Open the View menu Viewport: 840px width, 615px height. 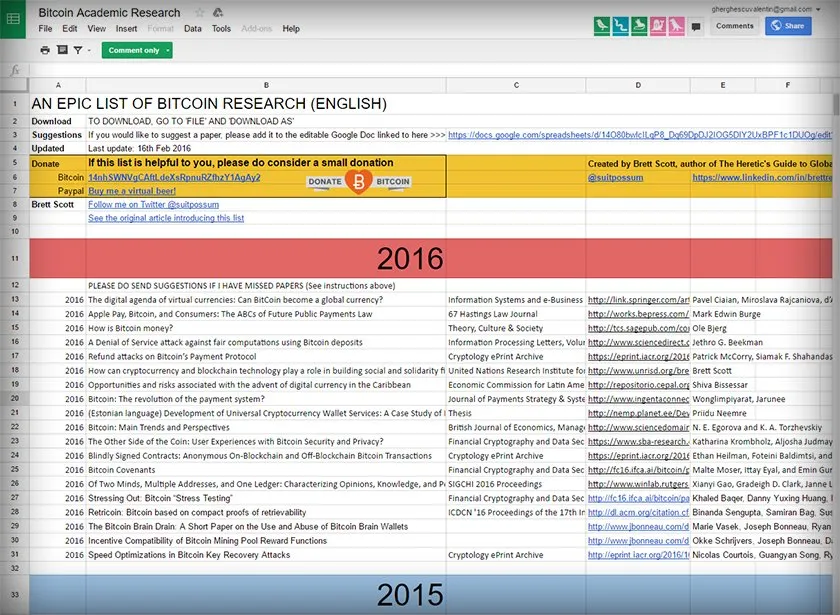(96, 28)
